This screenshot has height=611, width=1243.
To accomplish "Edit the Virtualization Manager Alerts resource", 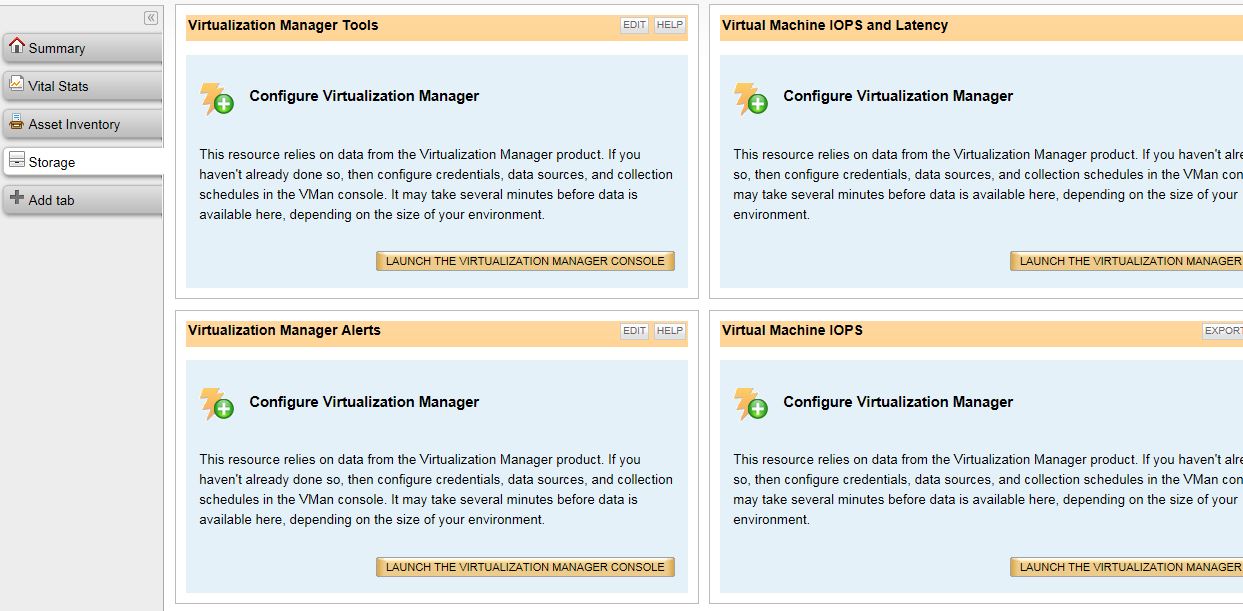I will click(634, 331).
